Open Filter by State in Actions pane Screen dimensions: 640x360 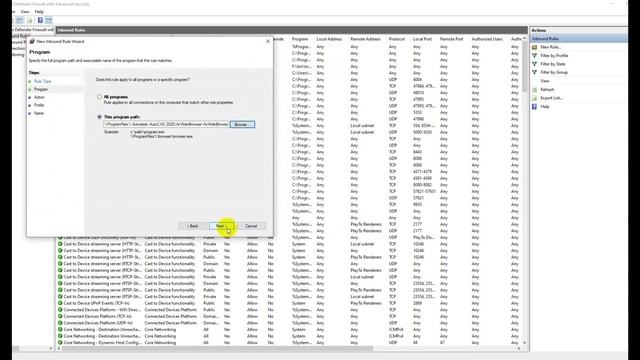(x=553, y=64)
